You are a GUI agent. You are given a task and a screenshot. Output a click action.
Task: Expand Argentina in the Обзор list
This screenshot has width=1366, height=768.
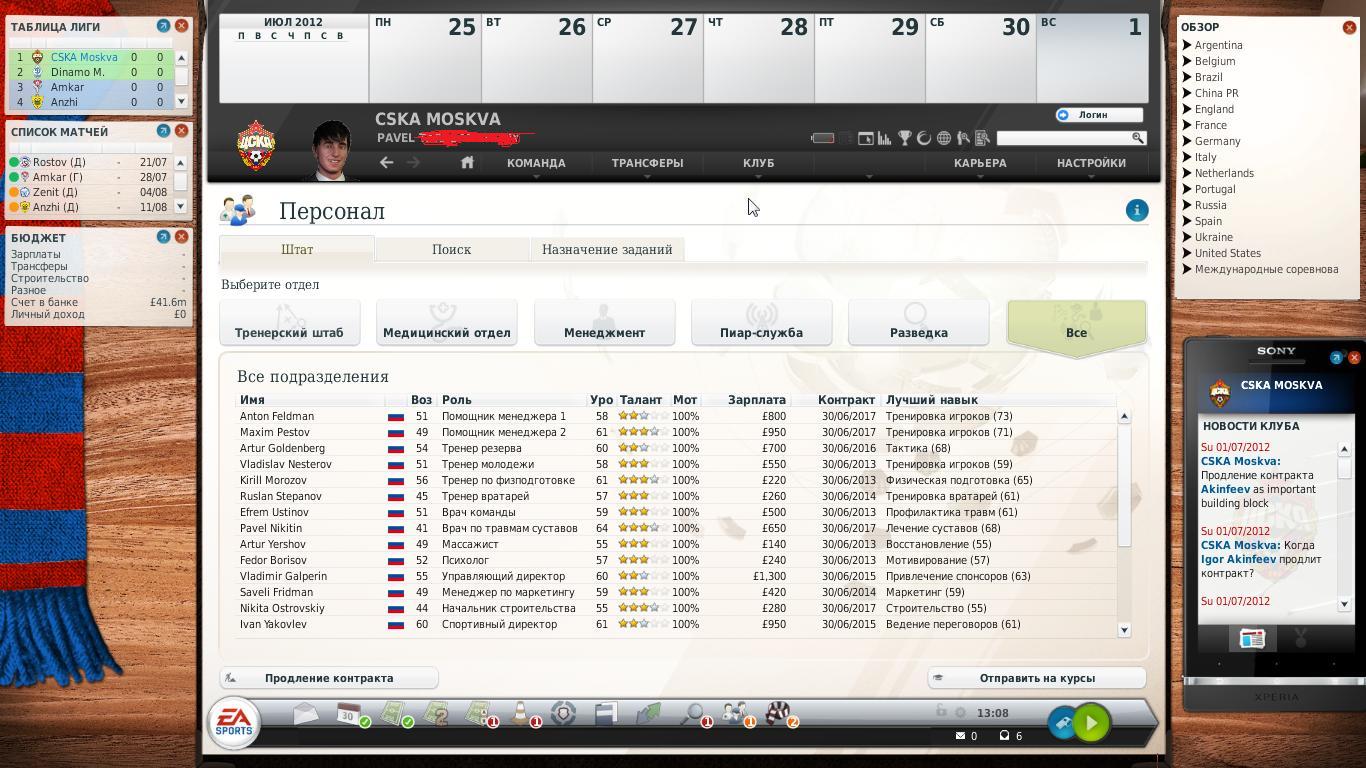(1188, 45)
